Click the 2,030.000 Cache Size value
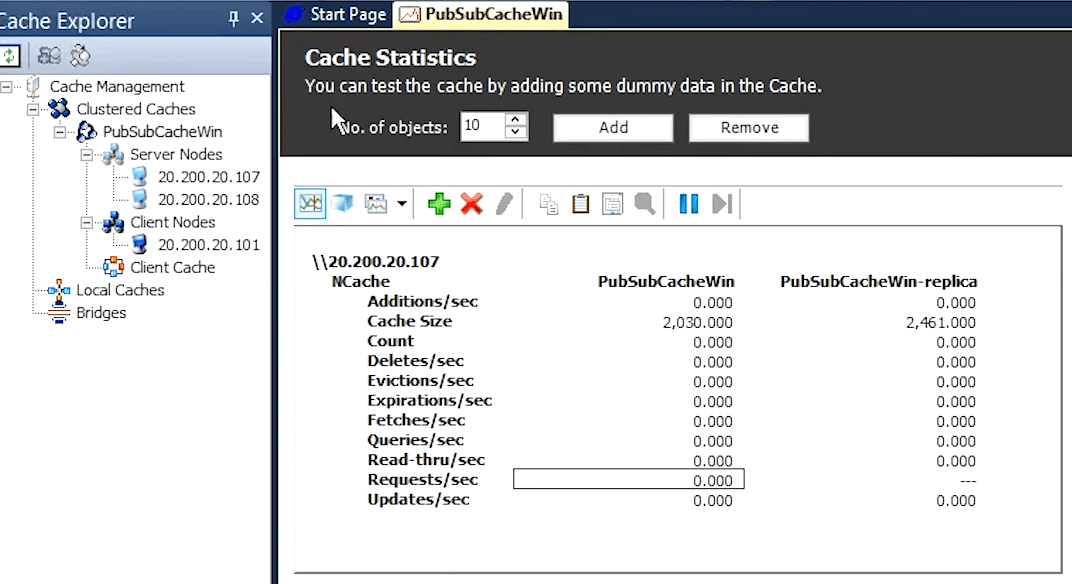 coord(697,323)
